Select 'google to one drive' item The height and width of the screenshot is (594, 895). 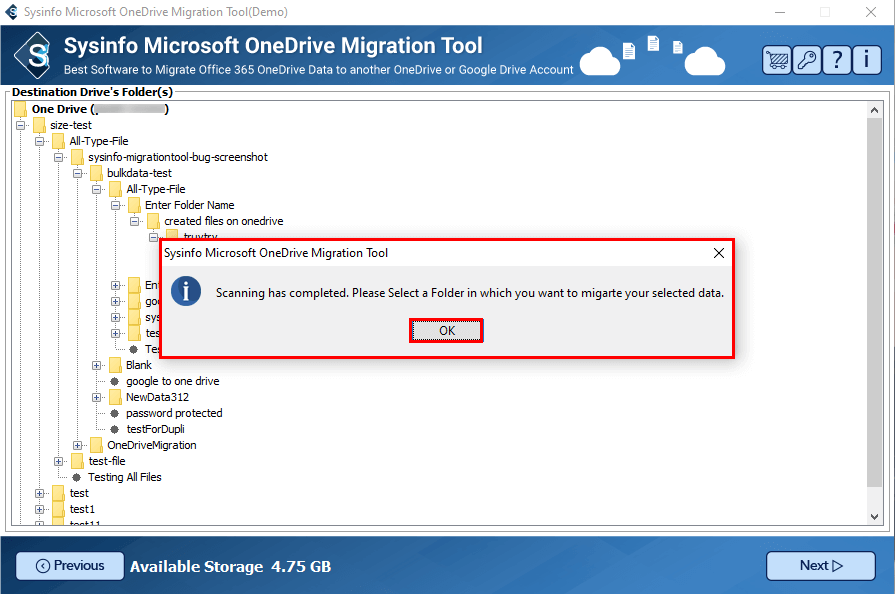tap(172, 381)
